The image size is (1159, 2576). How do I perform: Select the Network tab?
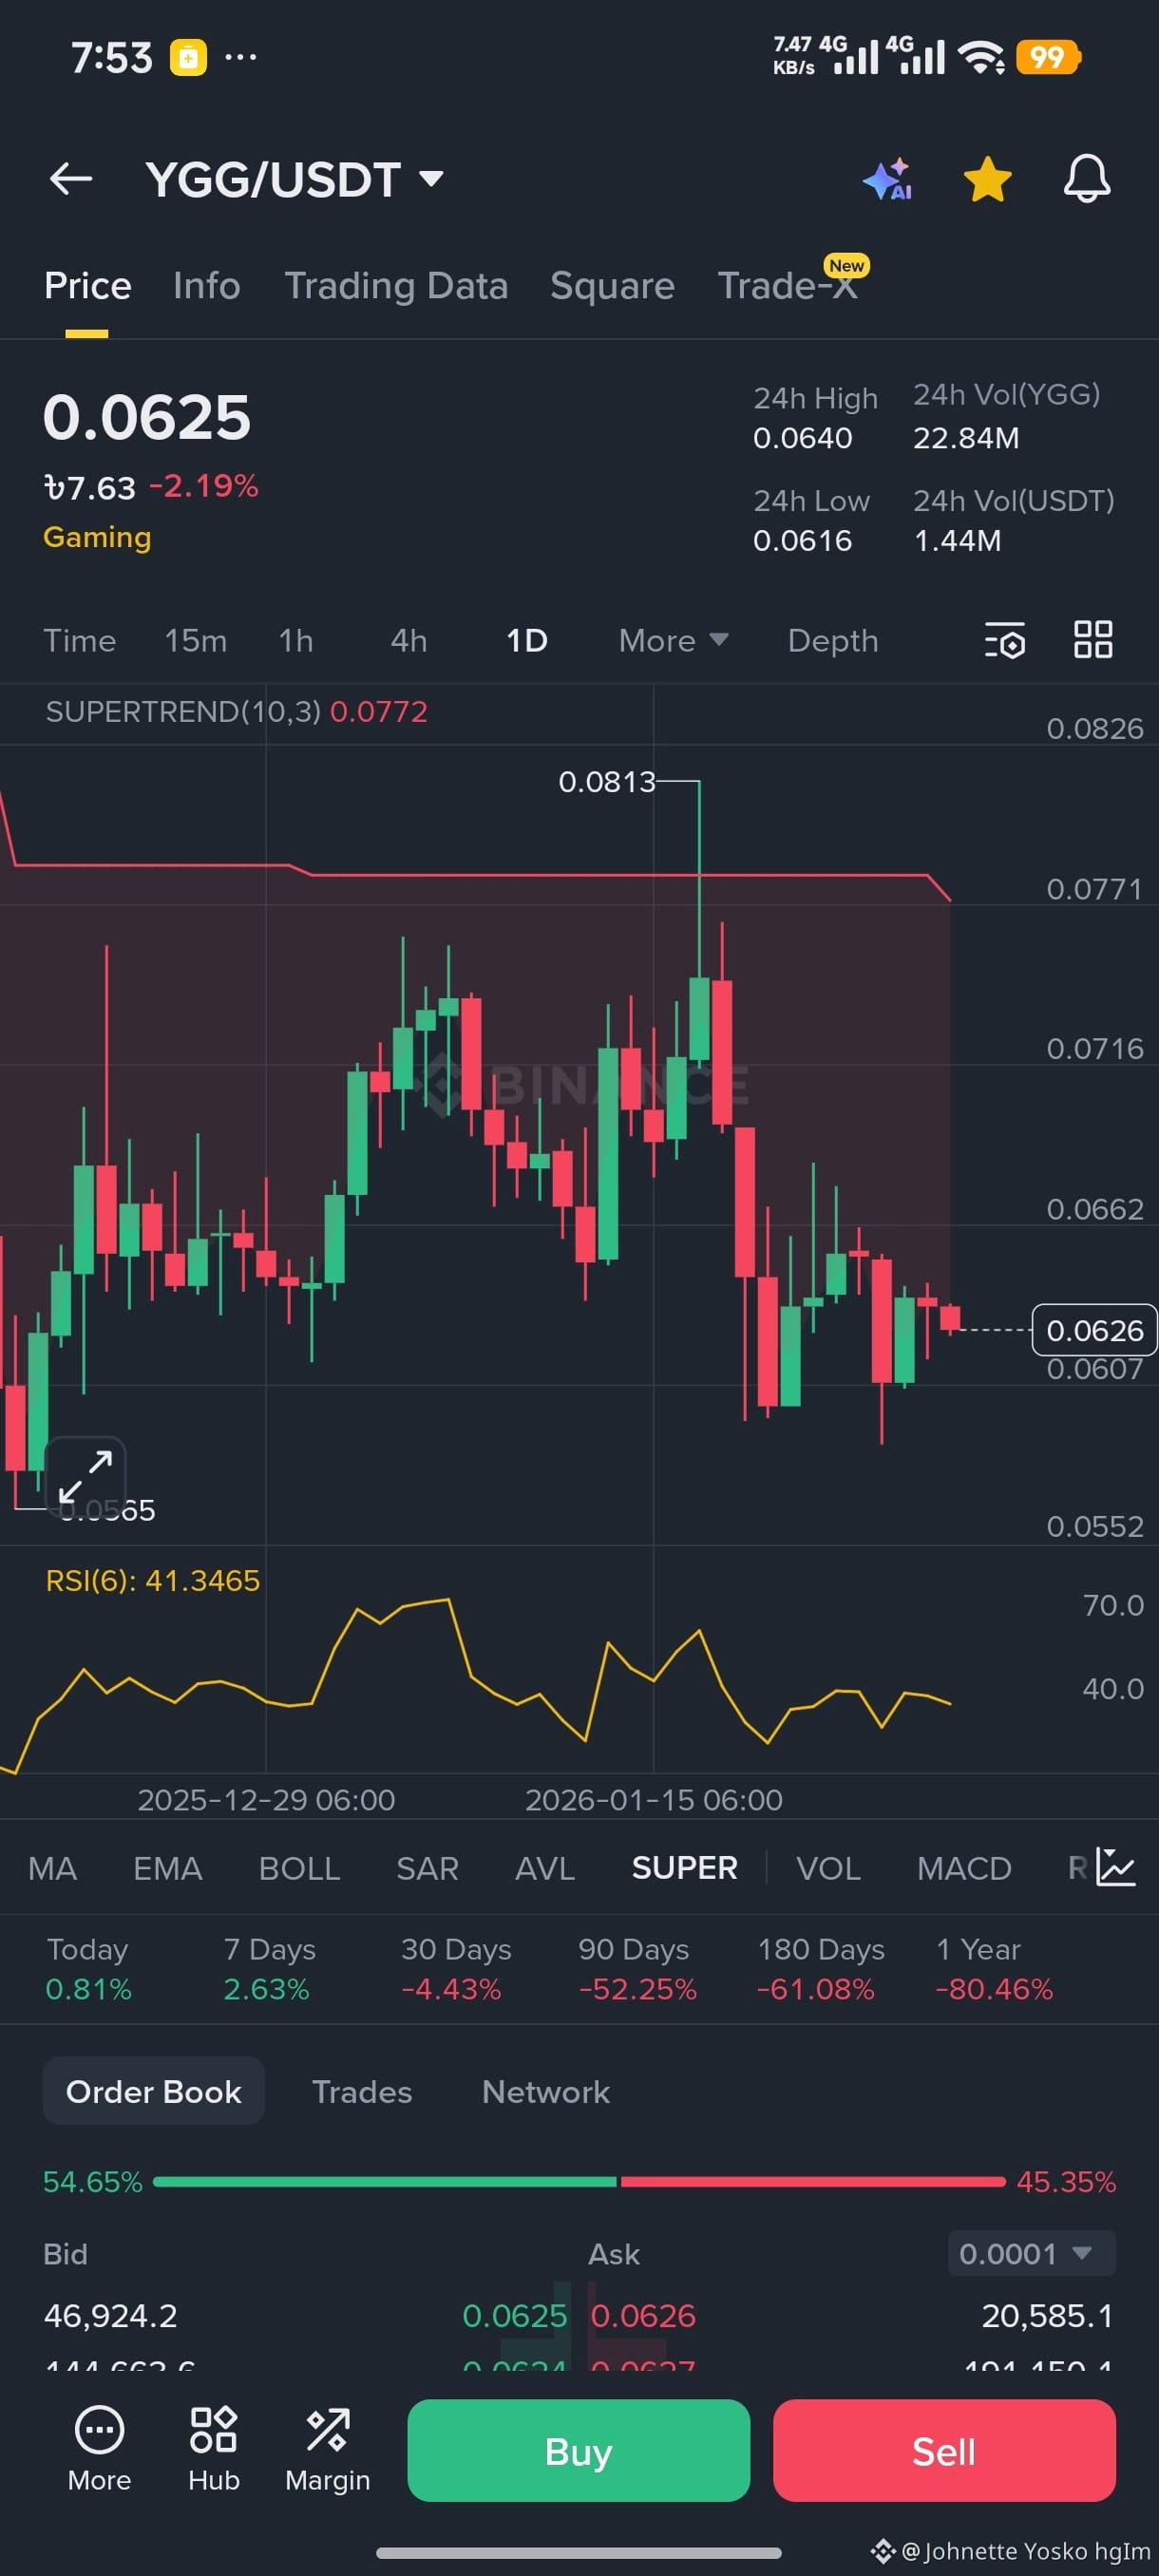pyautogui.click(x=546, y=2091)
